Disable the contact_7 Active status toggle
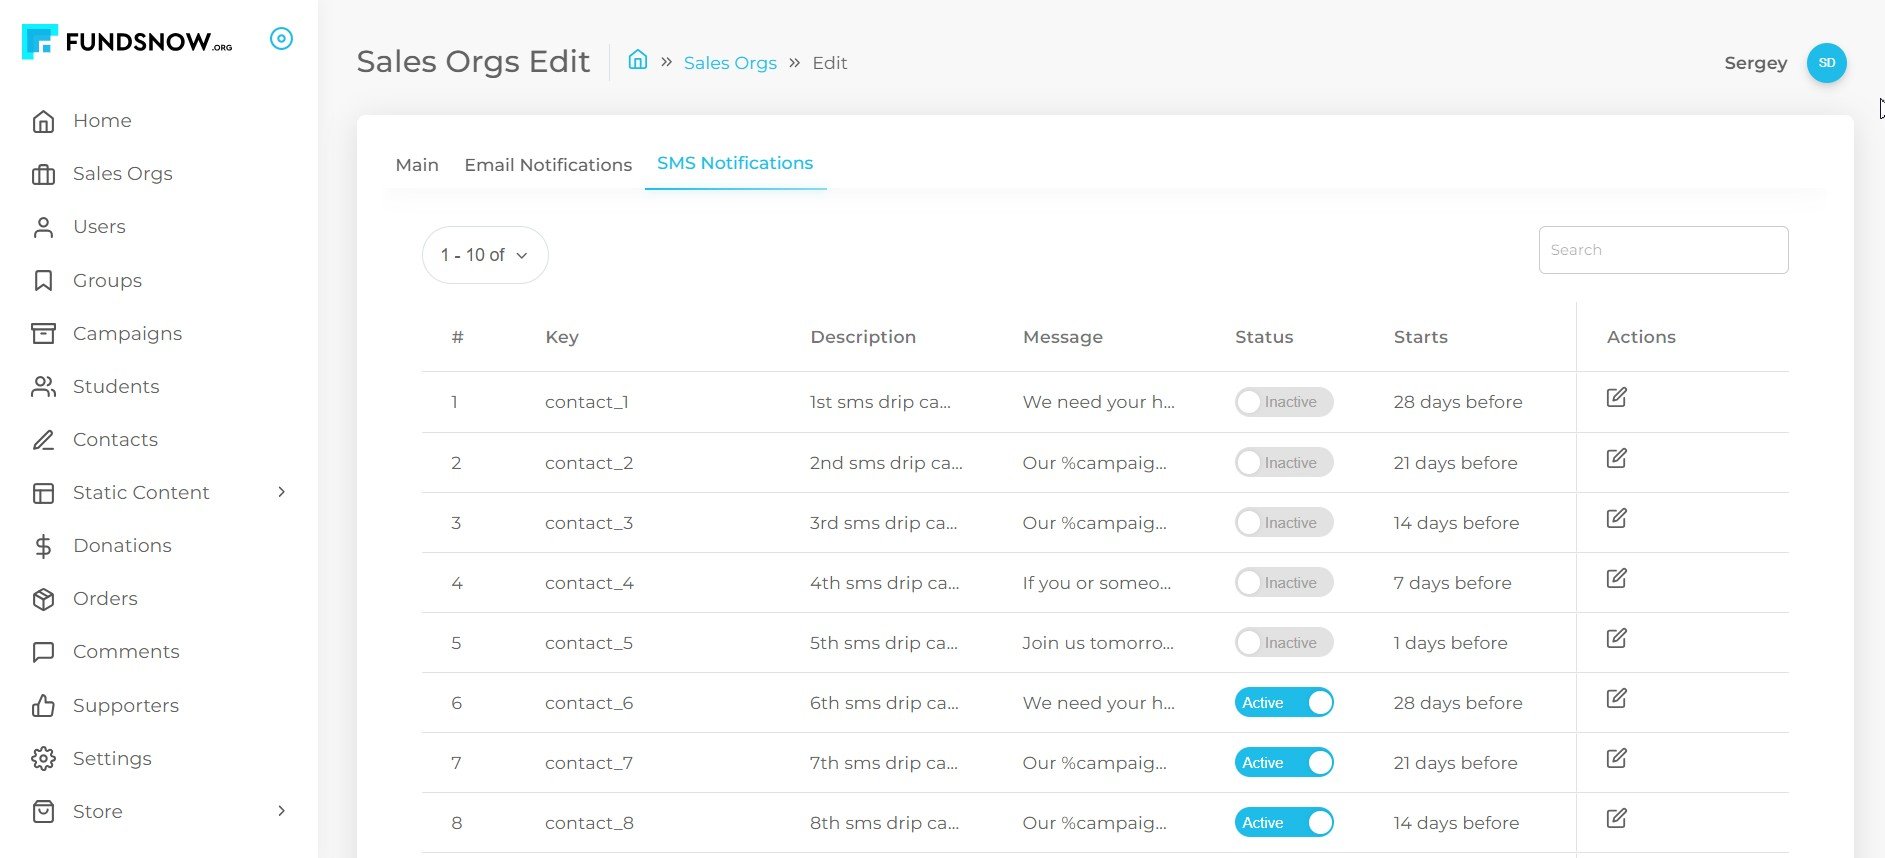1885x858 pixels. (x=1283, y=763)
